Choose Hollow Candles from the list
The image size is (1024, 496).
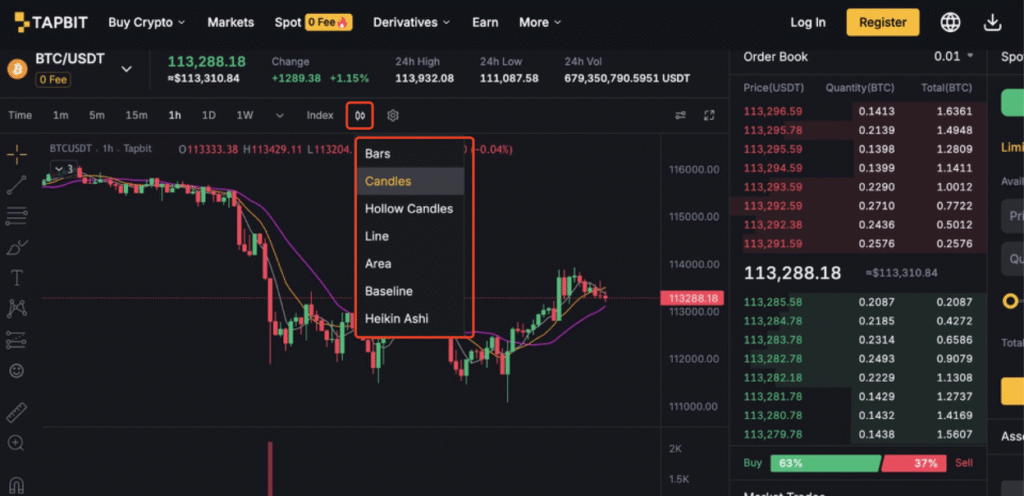tap(410, 209)
